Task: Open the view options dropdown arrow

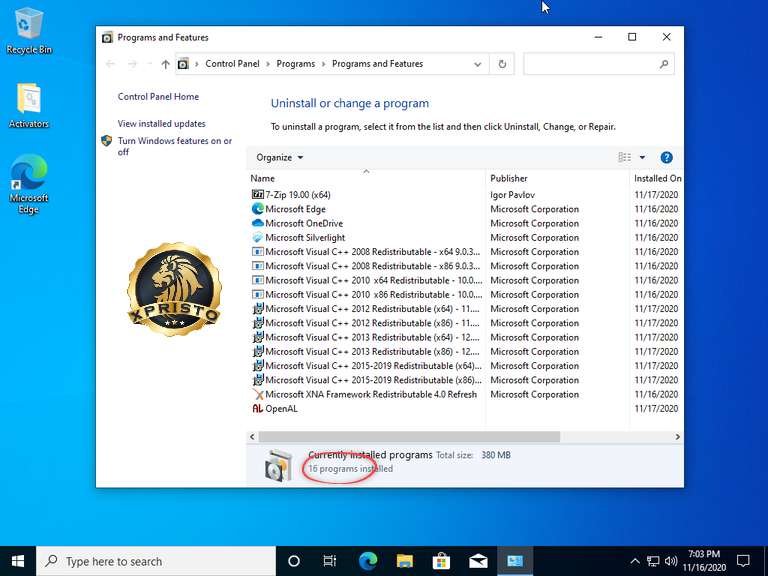Action: click(642, 157)
